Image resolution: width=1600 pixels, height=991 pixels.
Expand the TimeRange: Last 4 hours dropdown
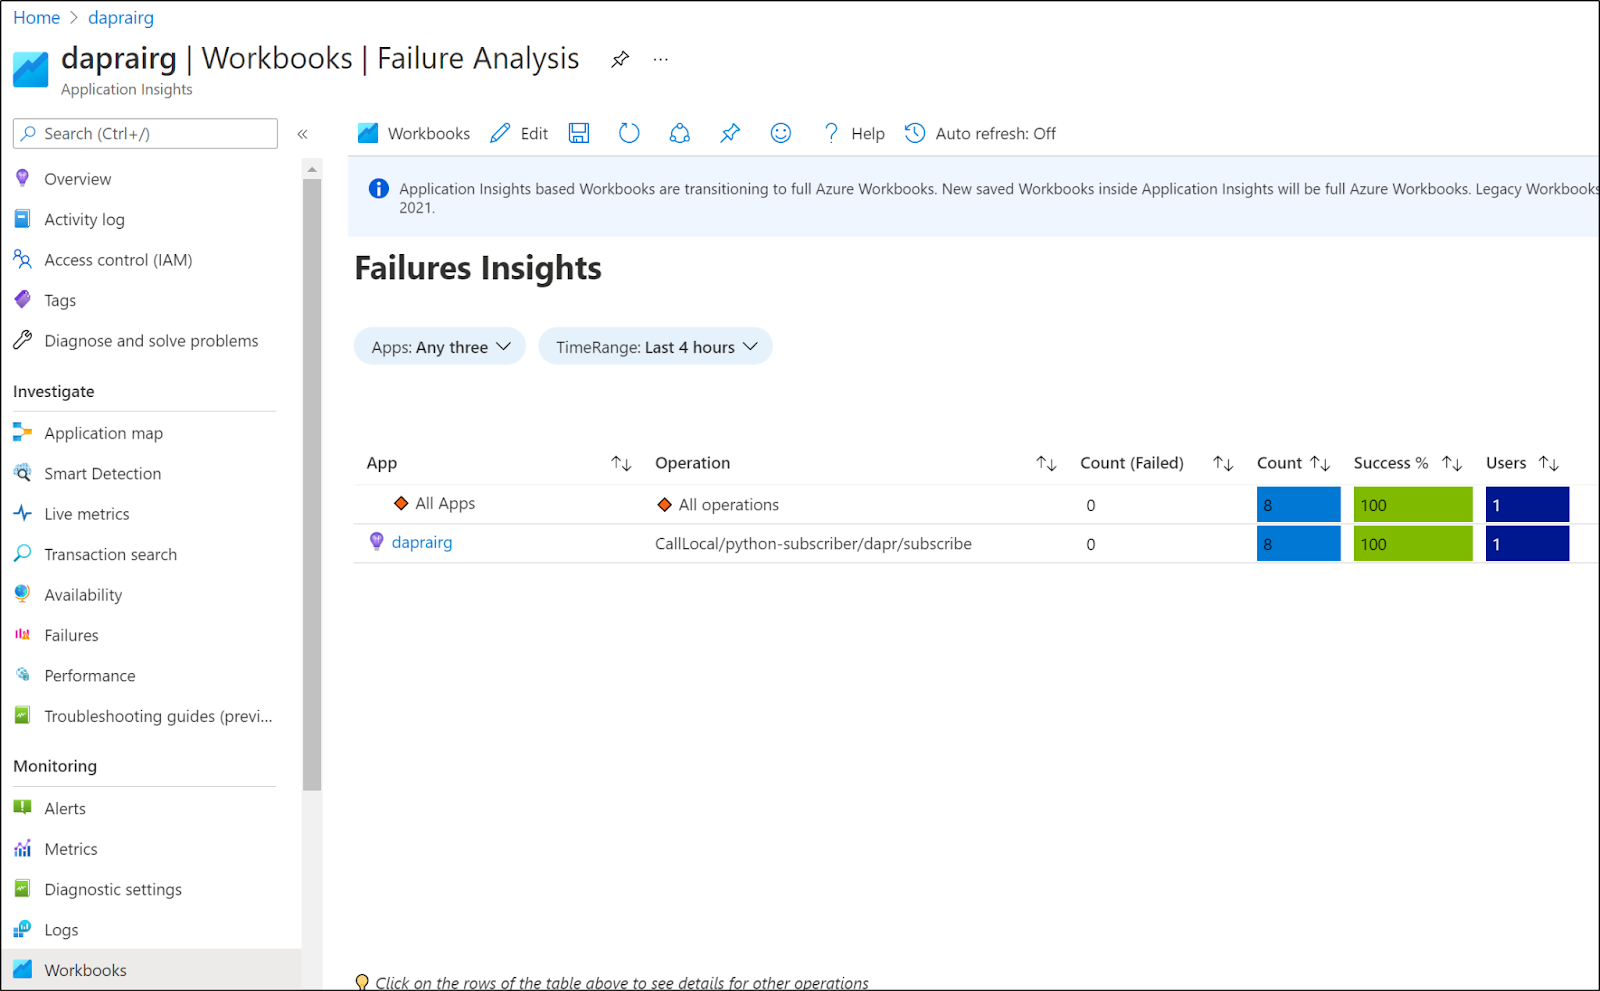point(655,347)
